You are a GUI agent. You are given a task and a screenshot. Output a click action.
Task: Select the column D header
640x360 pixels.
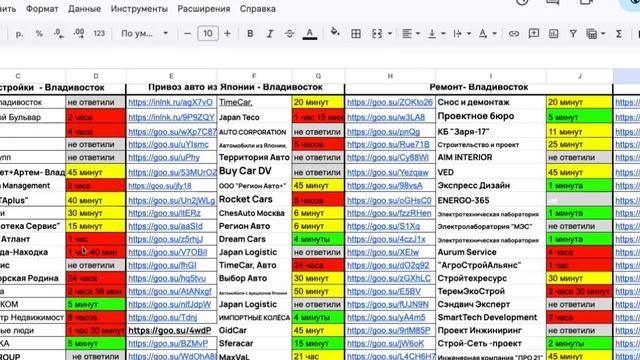click(x=96, y=76)
